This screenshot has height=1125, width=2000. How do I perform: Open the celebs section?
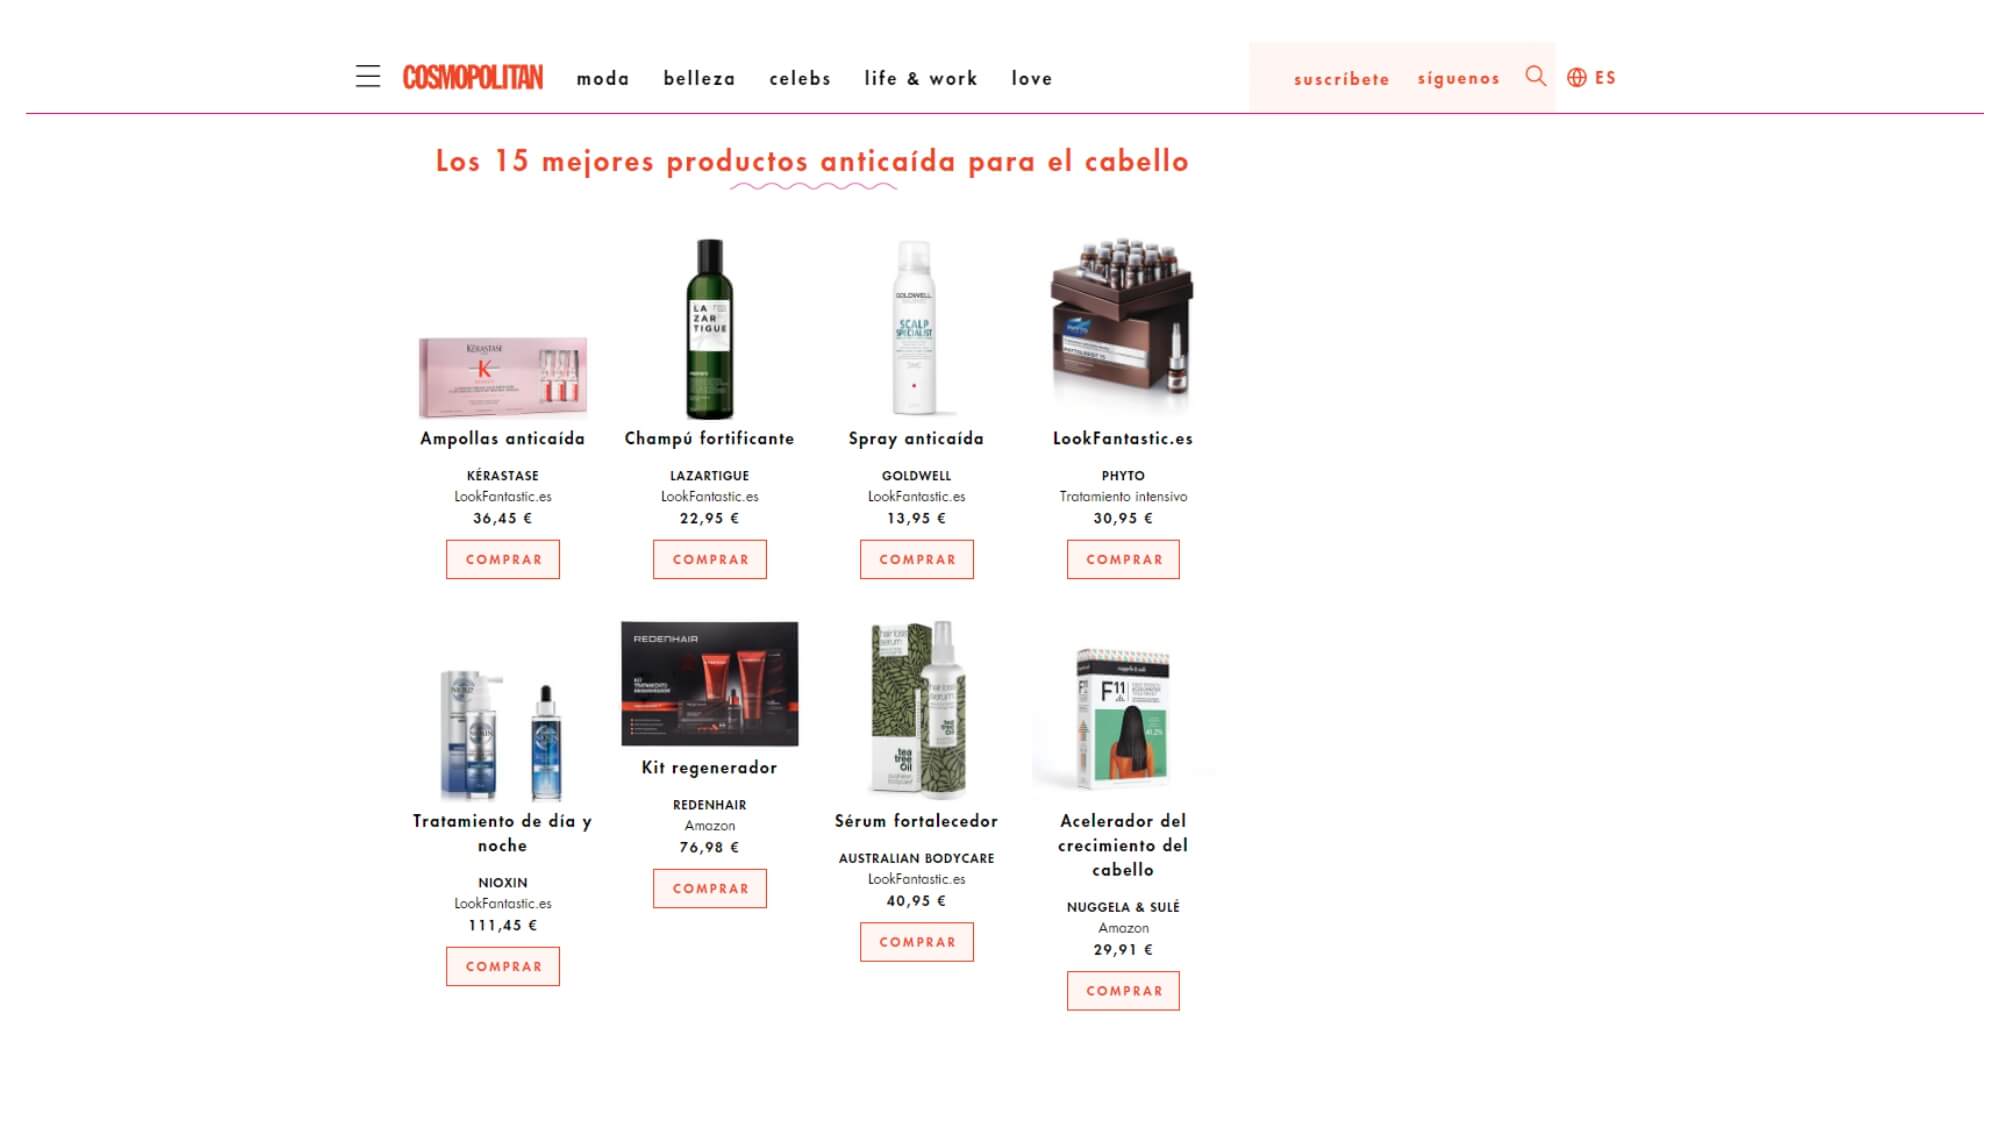[x=800, y=79]
